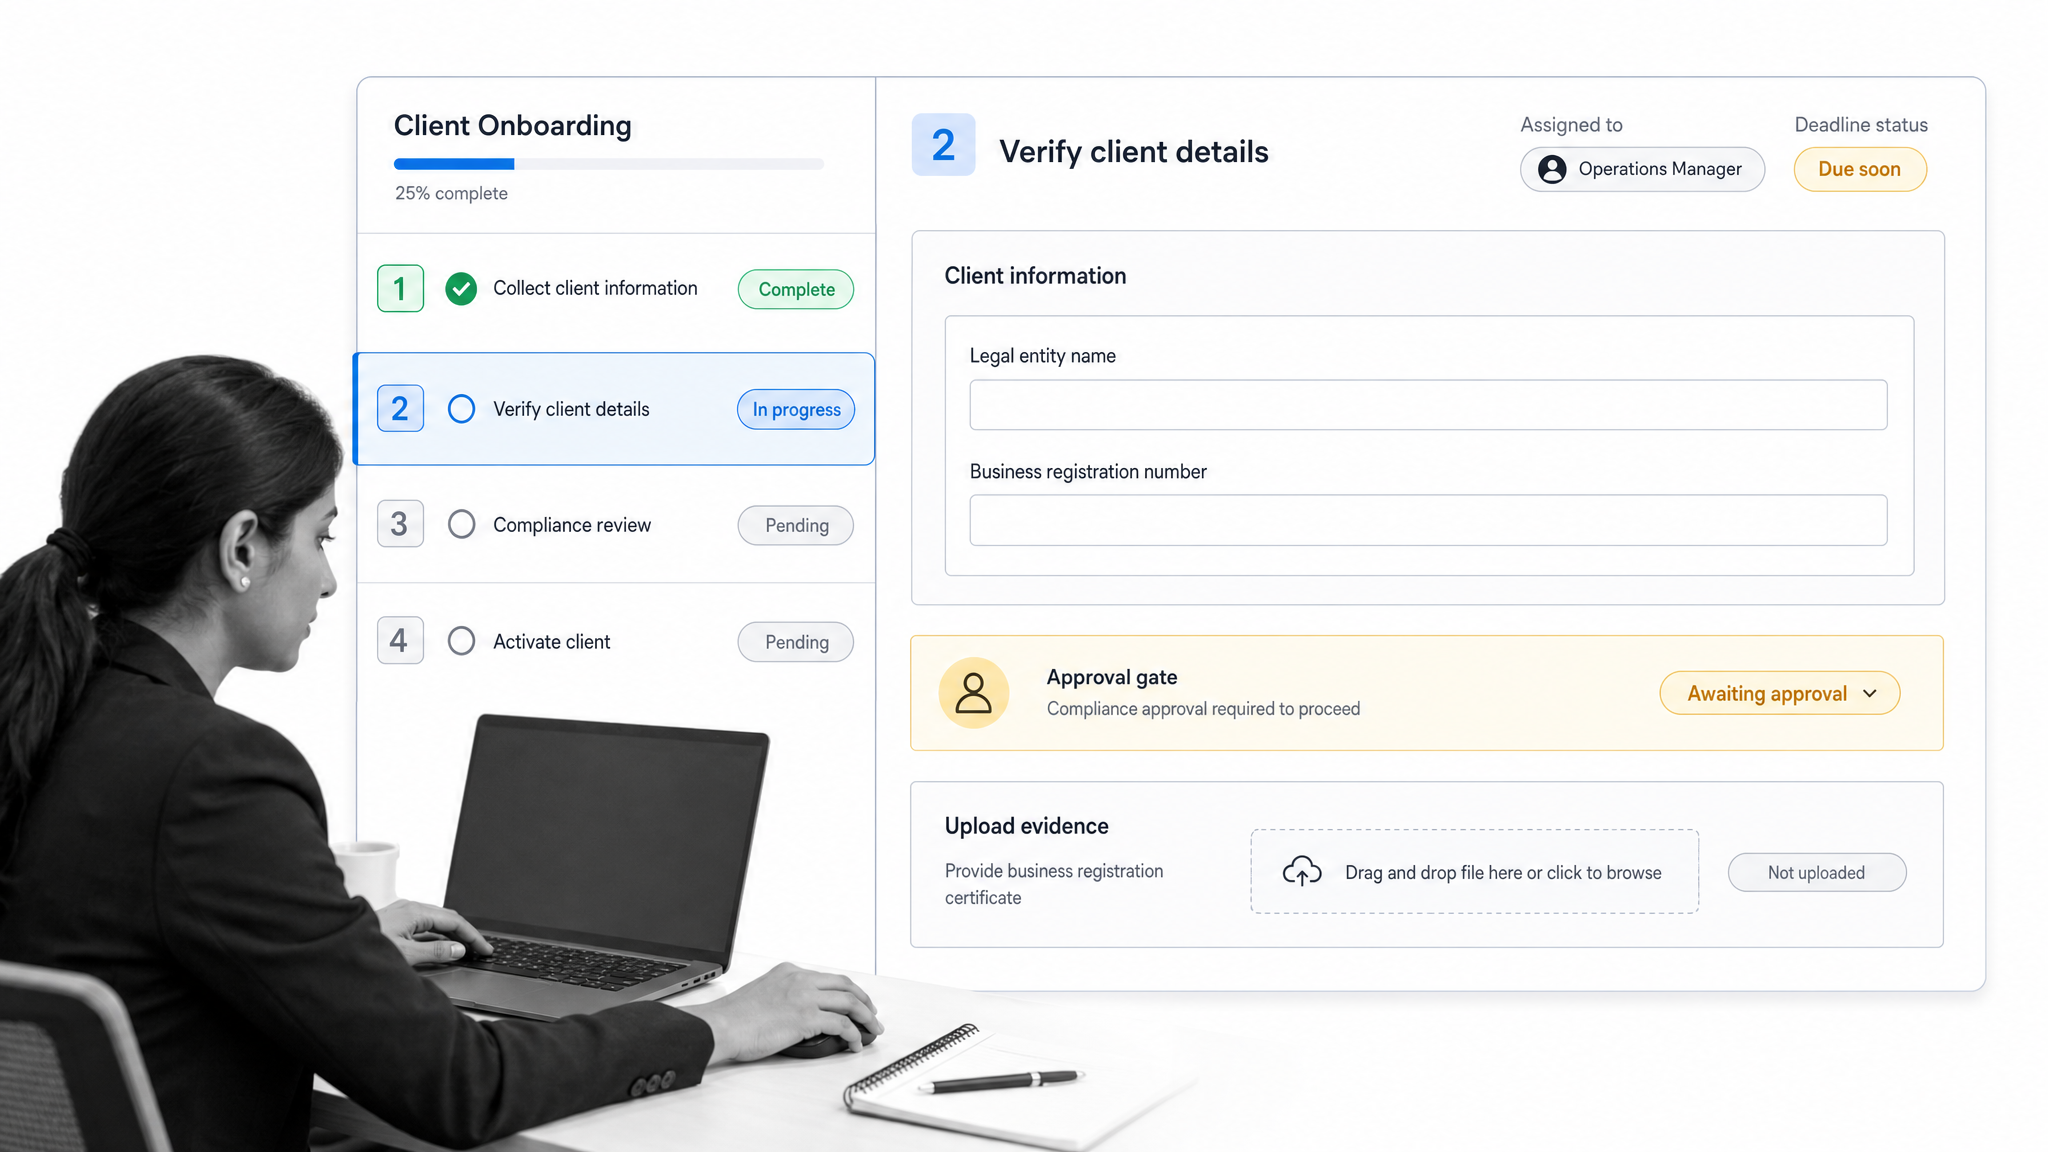Click the Pending badge for Activate client

[x=796, y=642]
